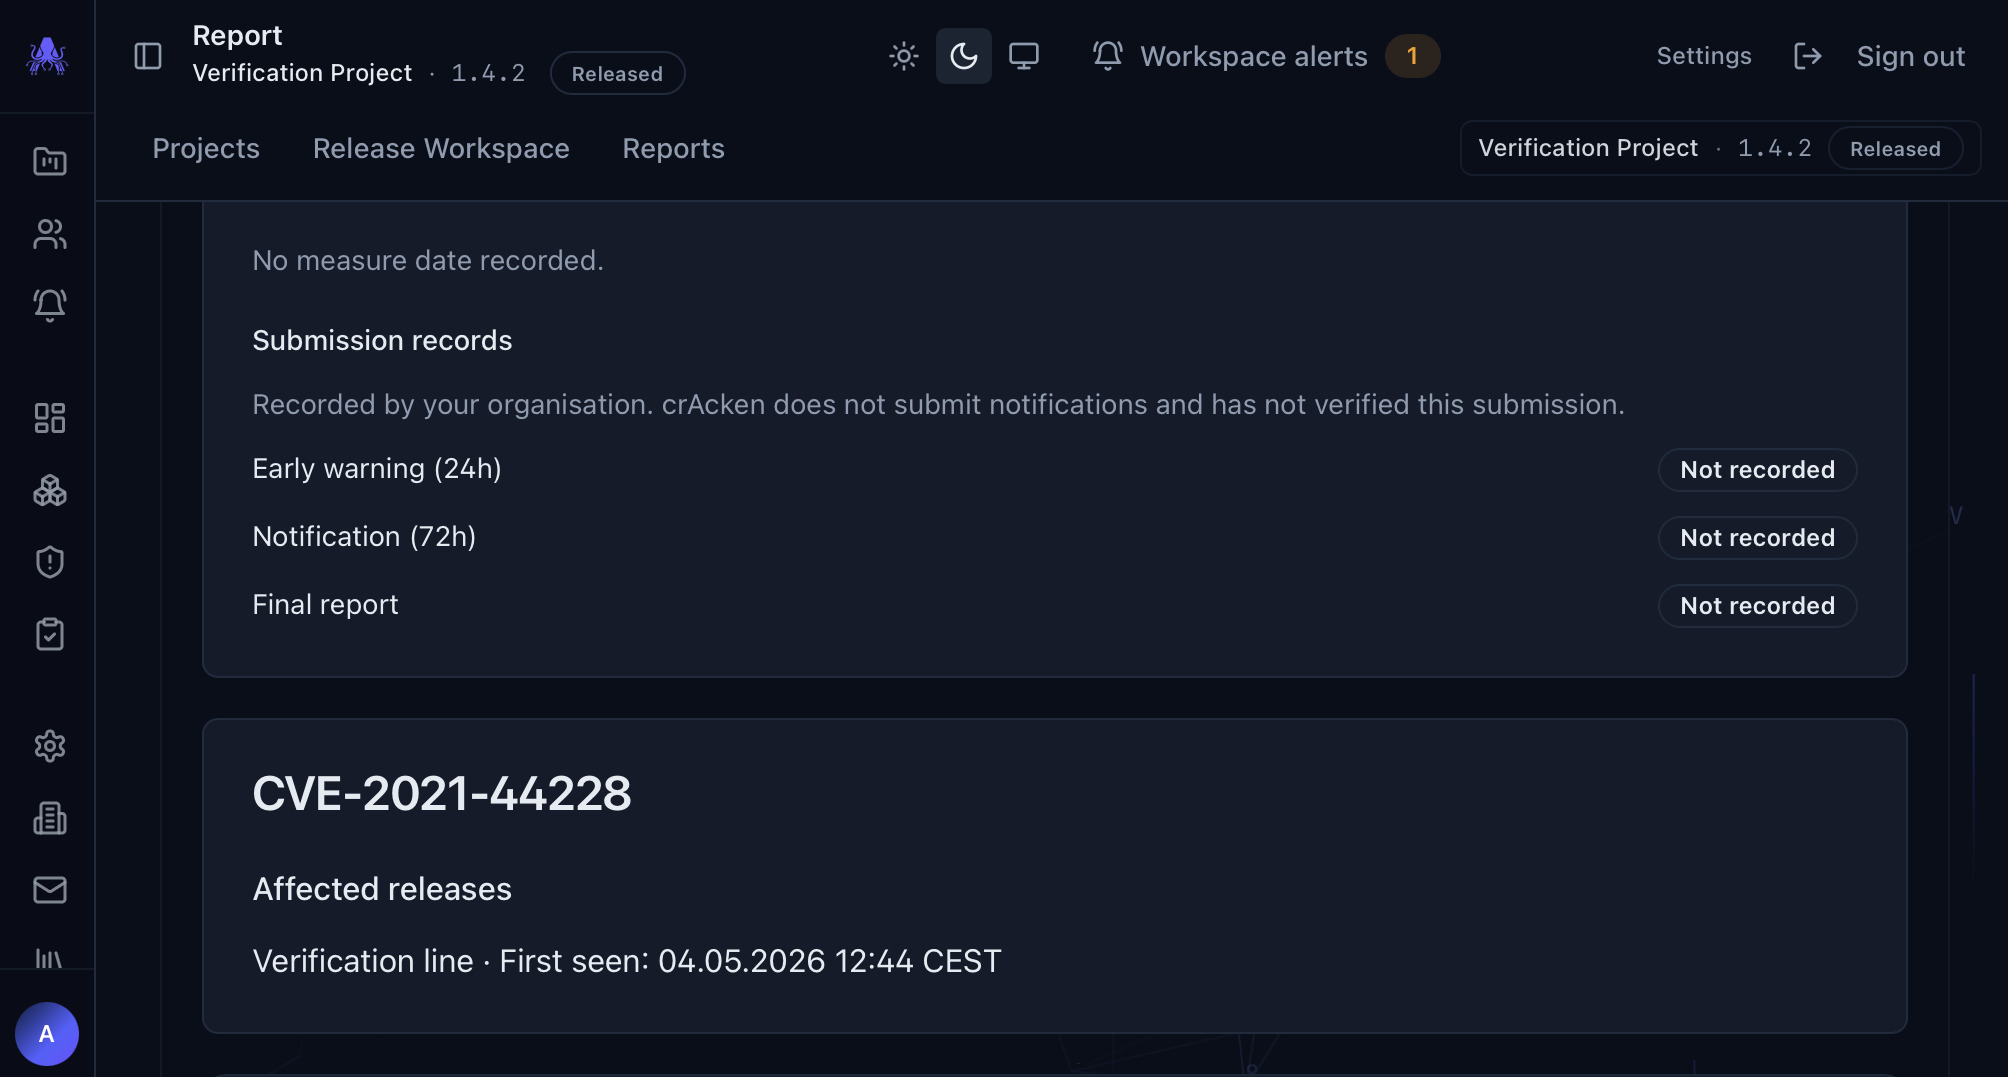This screenshot has width=2008, height=1077.
Task: Open the Projects tab
Action: 206,148
